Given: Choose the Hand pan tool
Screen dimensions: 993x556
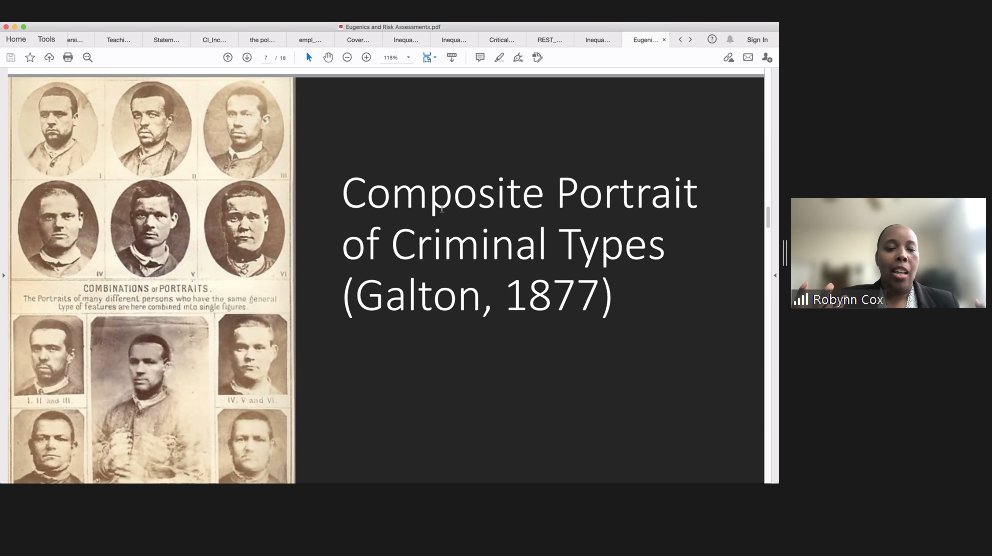Looking at the screenshot, I should point(328,58).
